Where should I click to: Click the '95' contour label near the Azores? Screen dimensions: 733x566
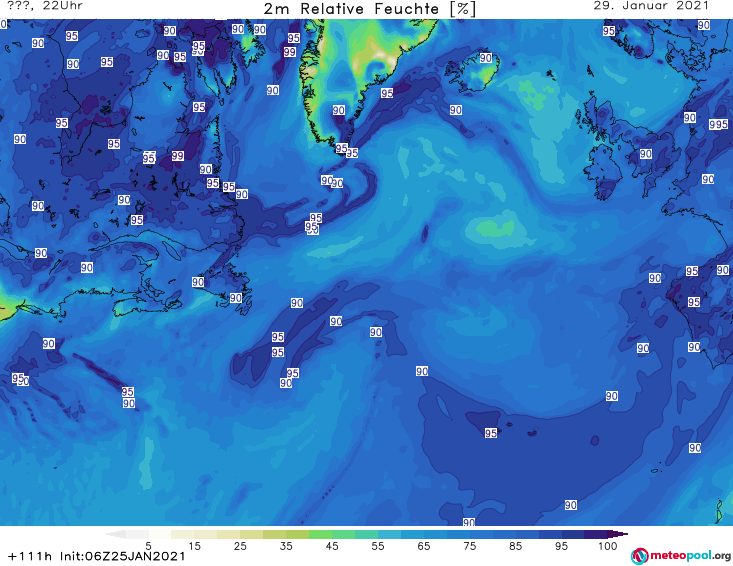pyautogui.click(x=491, y=433)
